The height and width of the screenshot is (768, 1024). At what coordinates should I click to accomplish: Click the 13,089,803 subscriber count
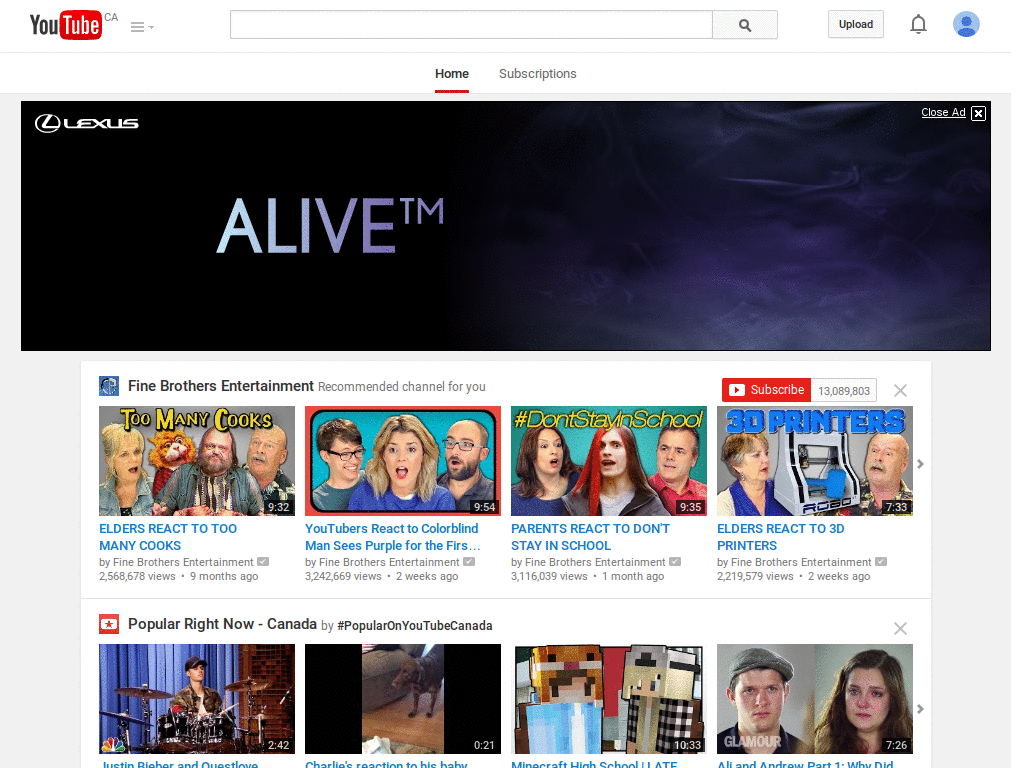844,391
